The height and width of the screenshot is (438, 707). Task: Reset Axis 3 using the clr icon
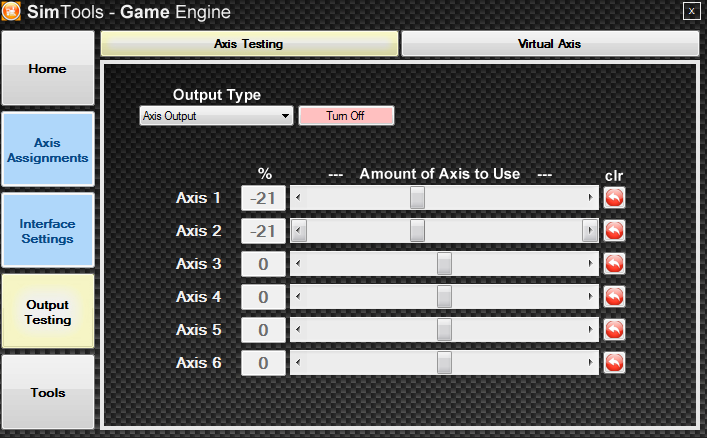click(x=614, y=263)
